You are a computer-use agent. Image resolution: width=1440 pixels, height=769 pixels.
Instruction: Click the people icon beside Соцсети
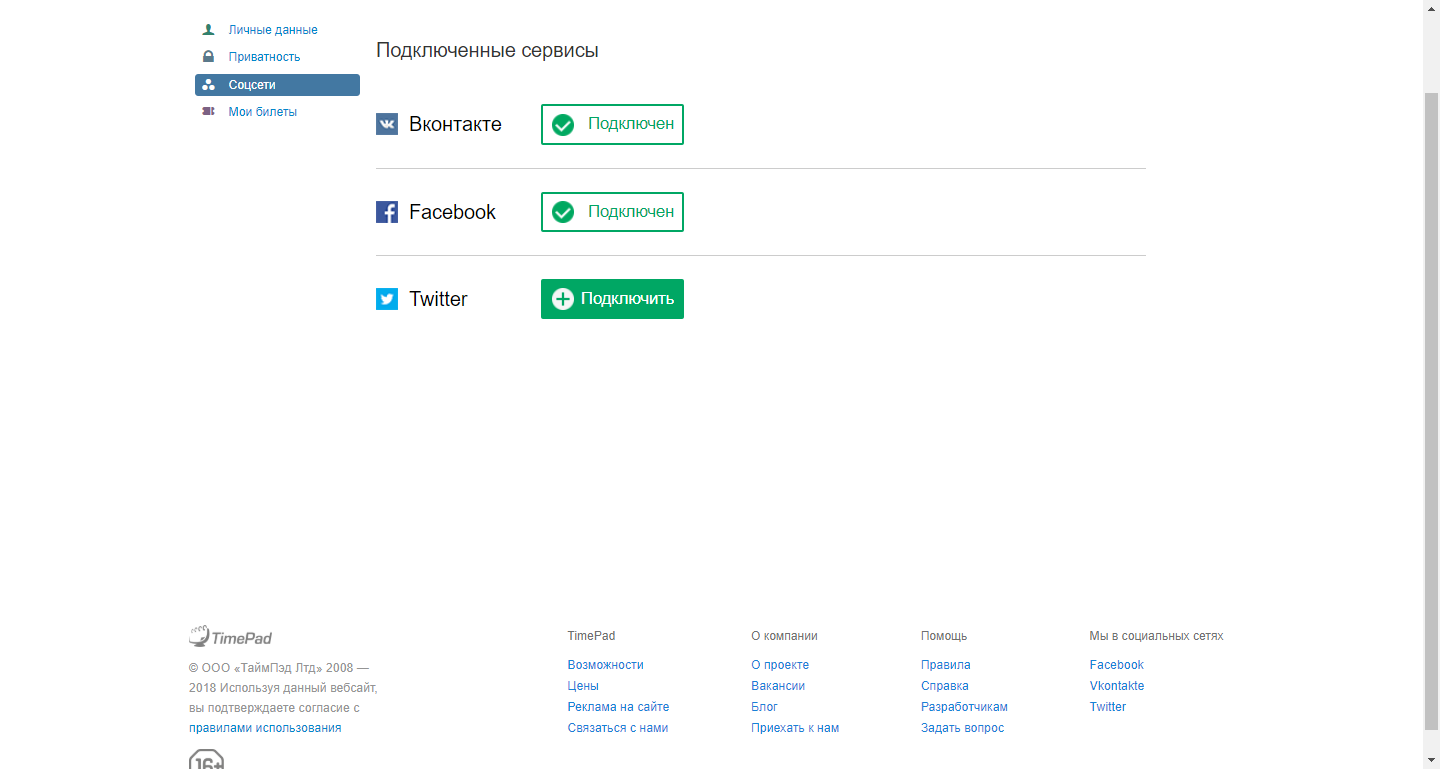coord(207,84)
